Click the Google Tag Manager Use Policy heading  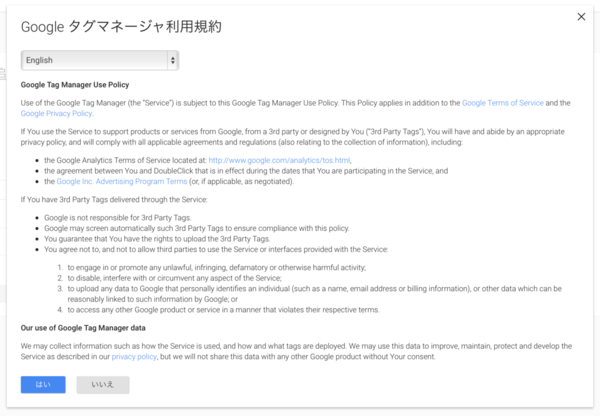coord(75,85)
